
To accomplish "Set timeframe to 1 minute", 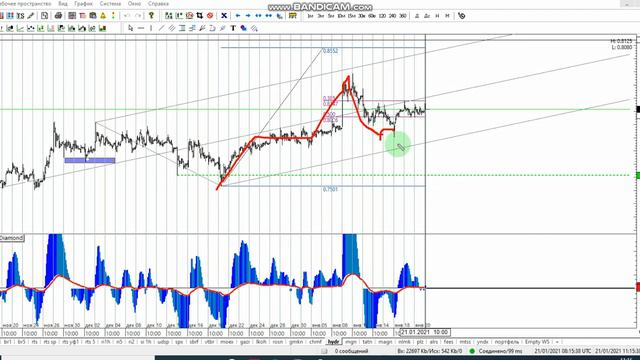I will (x=310, y=16).
